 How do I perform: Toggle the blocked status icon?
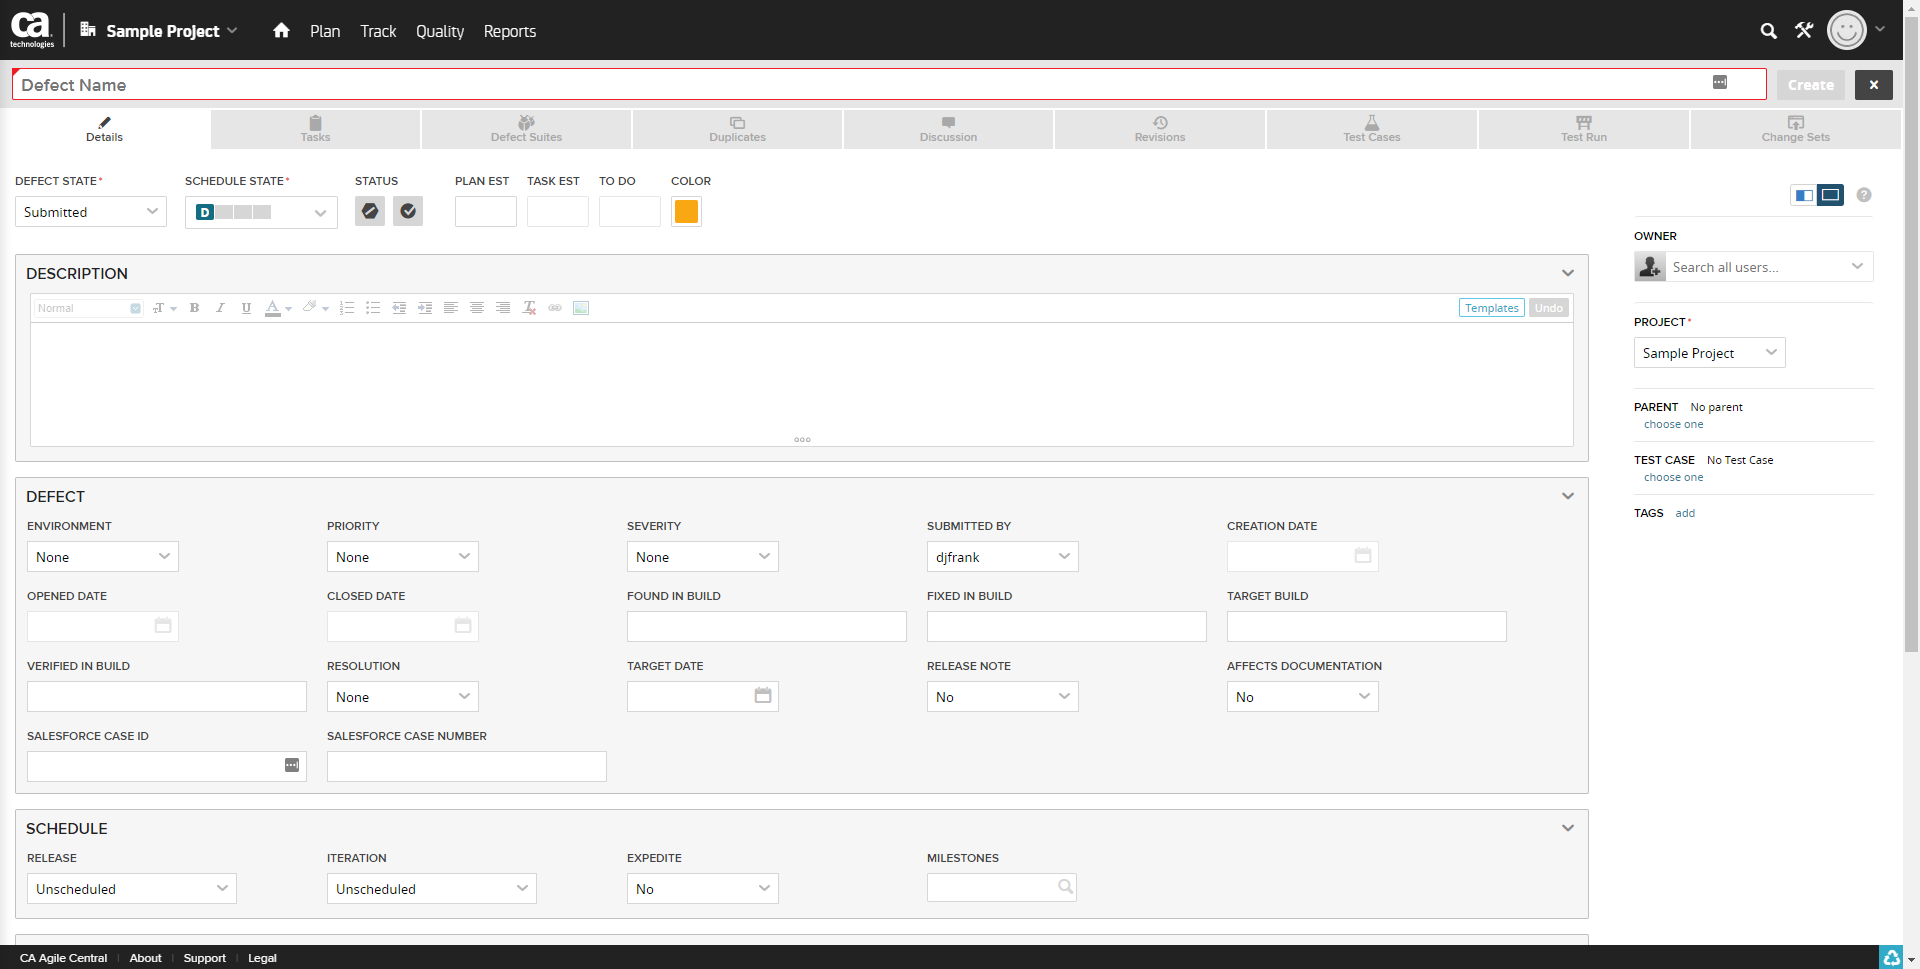coord(370,211)
